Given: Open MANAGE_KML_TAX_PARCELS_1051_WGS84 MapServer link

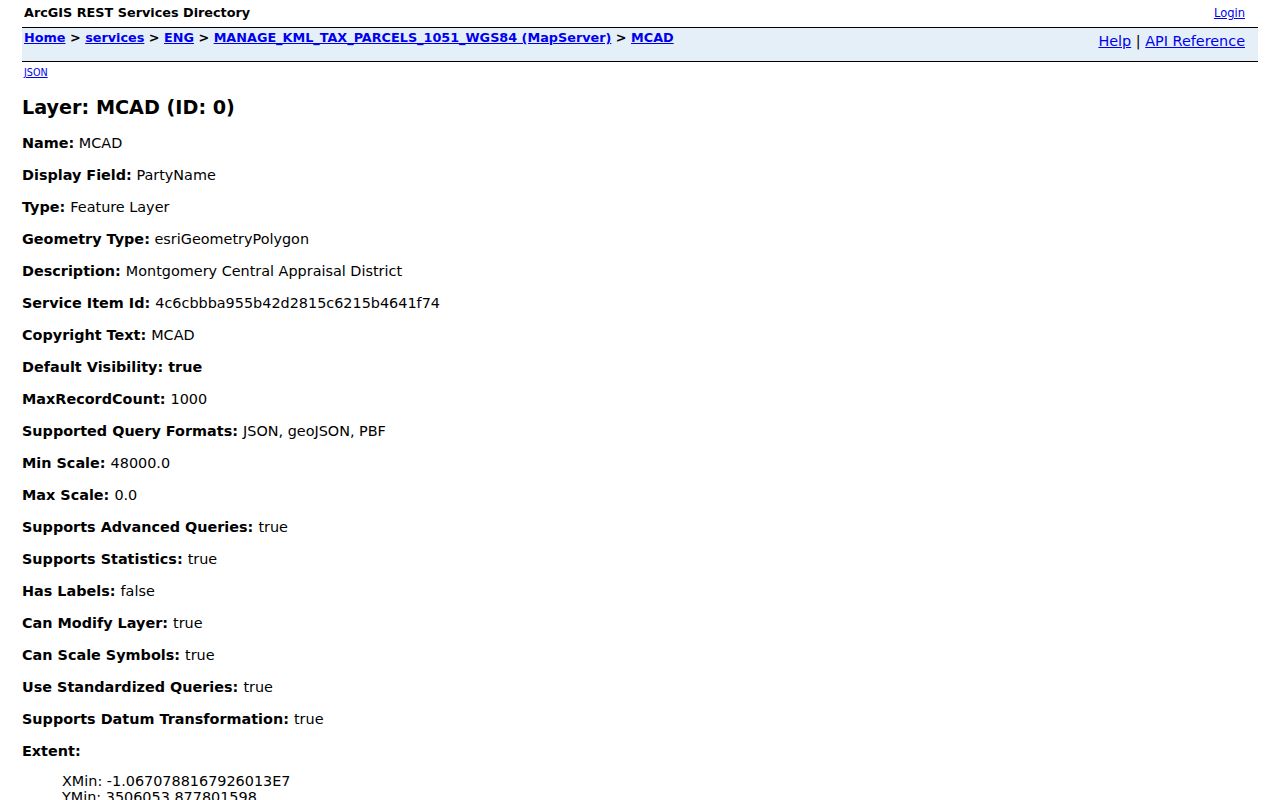Looking at the screenshot, I should pyautogui.click(x=412, y=38).
